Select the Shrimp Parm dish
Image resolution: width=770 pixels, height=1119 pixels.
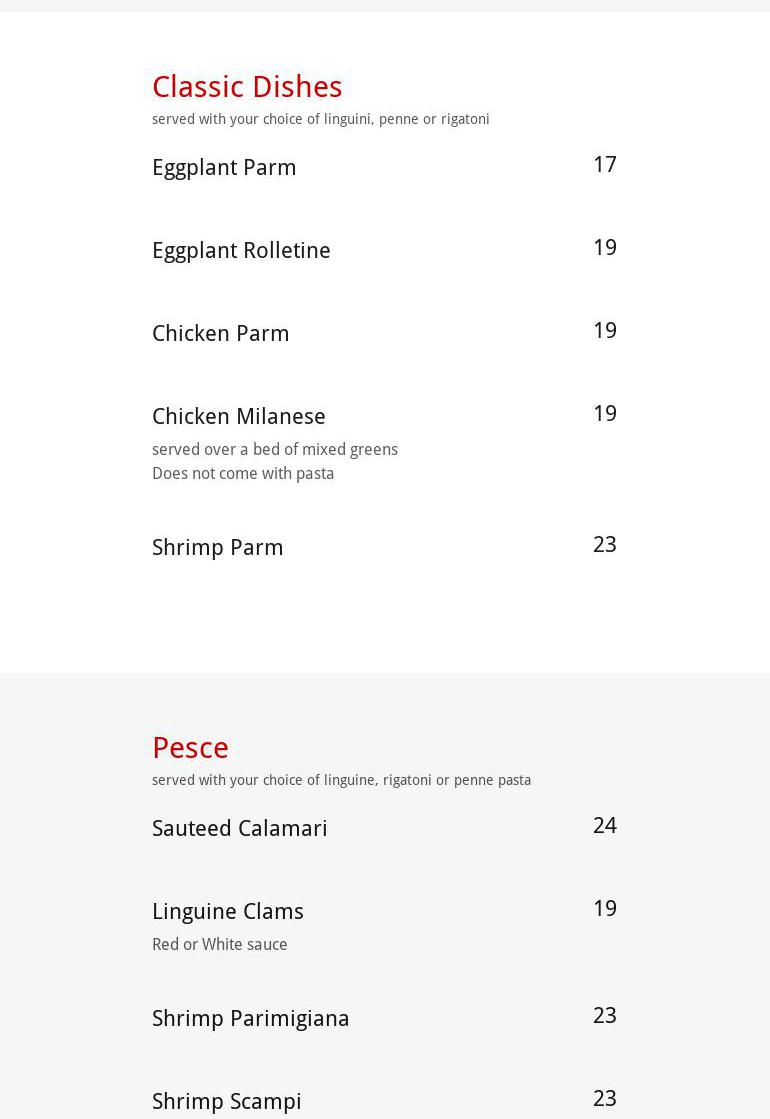pos(217,547)
